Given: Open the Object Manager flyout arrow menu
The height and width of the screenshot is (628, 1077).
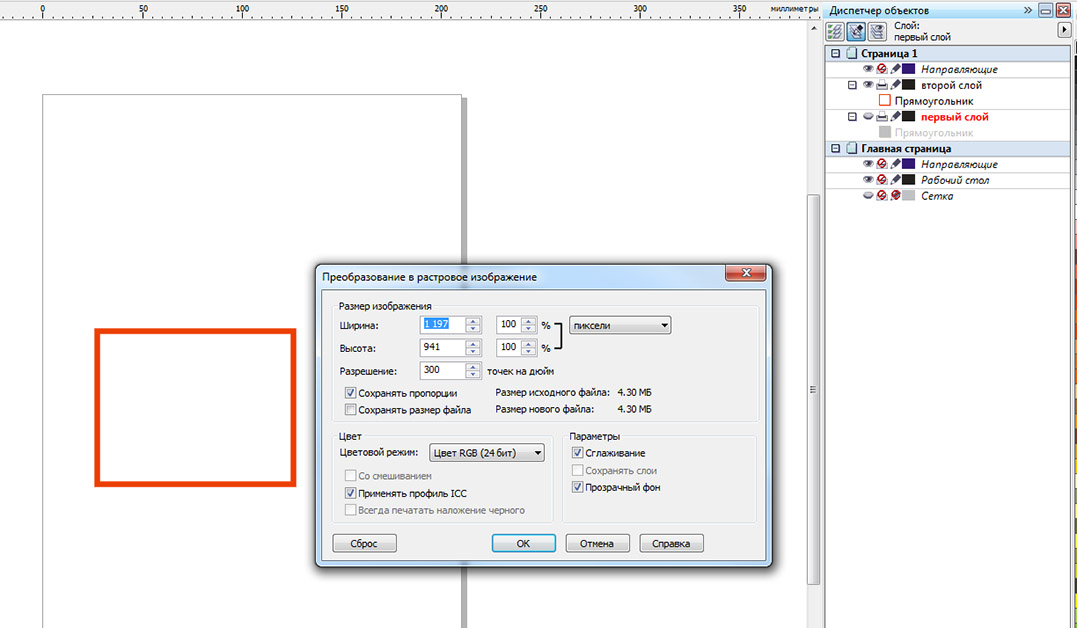Looking at the screenshot, I should [x=1064, y=30].
